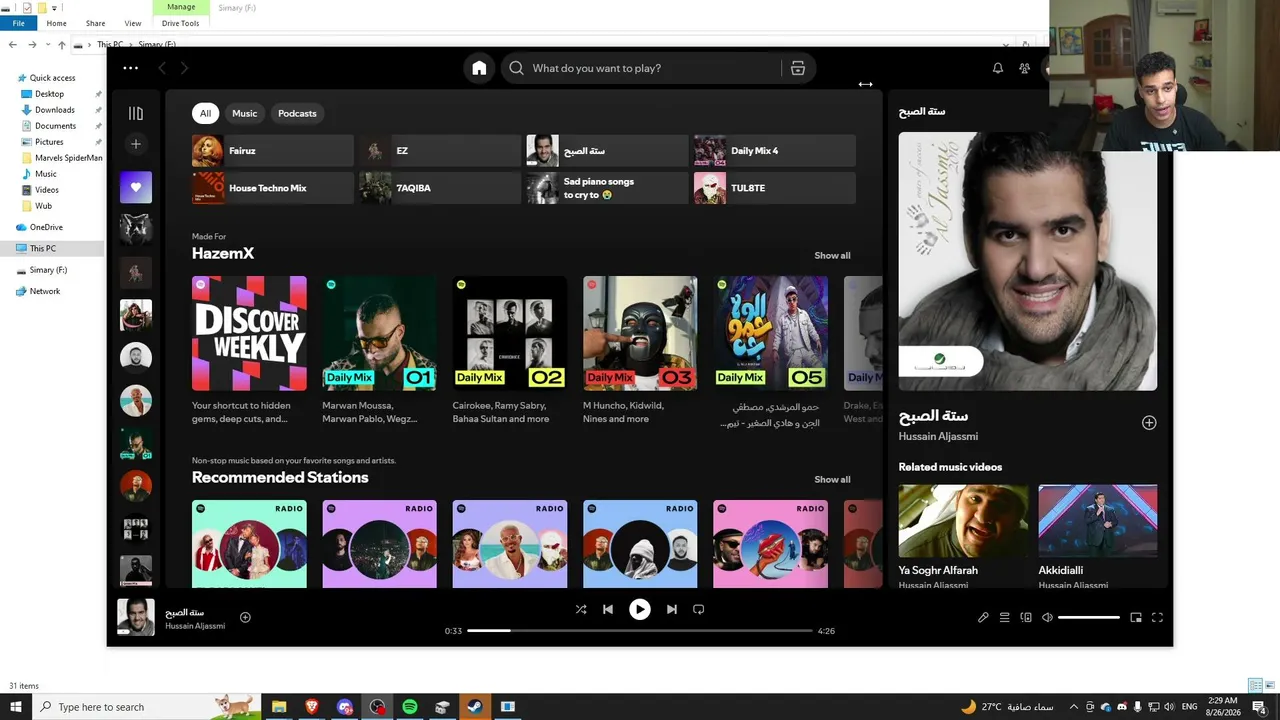Mute the volume speaker icon
Image resolution: width=1280 pixels, height=720 pixels.
[x=1047, y=618]
